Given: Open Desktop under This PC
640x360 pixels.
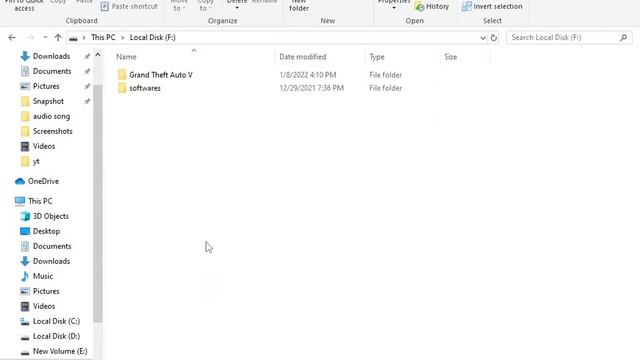Looking at the screenshot, I should click(46, 231).
